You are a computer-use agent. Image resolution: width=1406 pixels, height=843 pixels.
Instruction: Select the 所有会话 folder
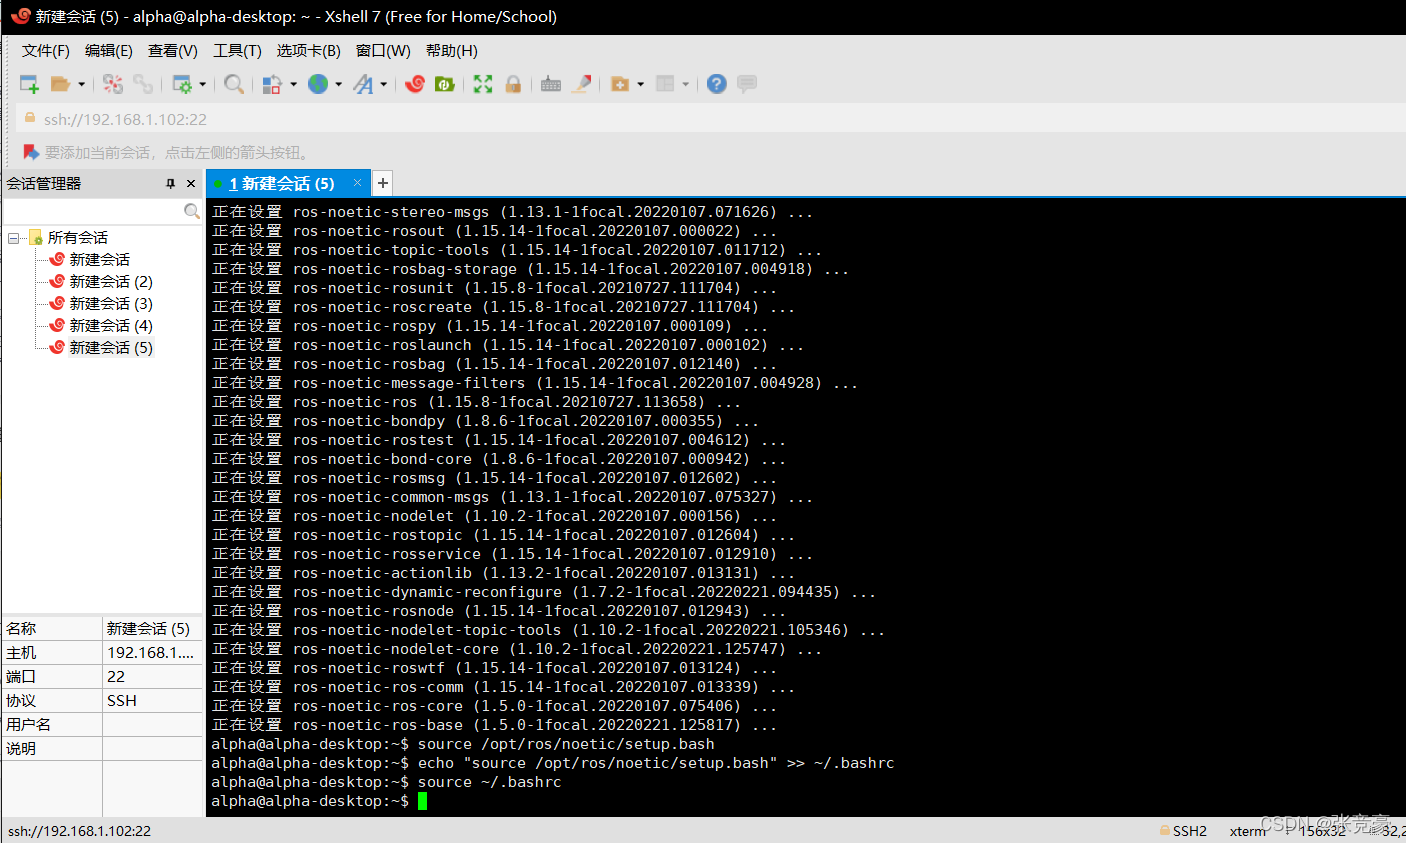tap(77, 237)
